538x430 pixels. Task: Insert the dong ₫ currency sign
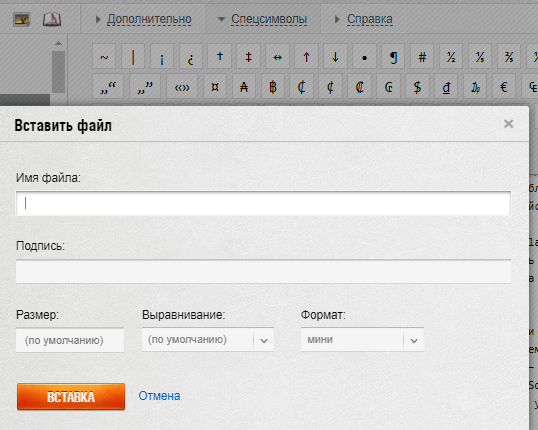pyautogui.click(x=446, y=86)
